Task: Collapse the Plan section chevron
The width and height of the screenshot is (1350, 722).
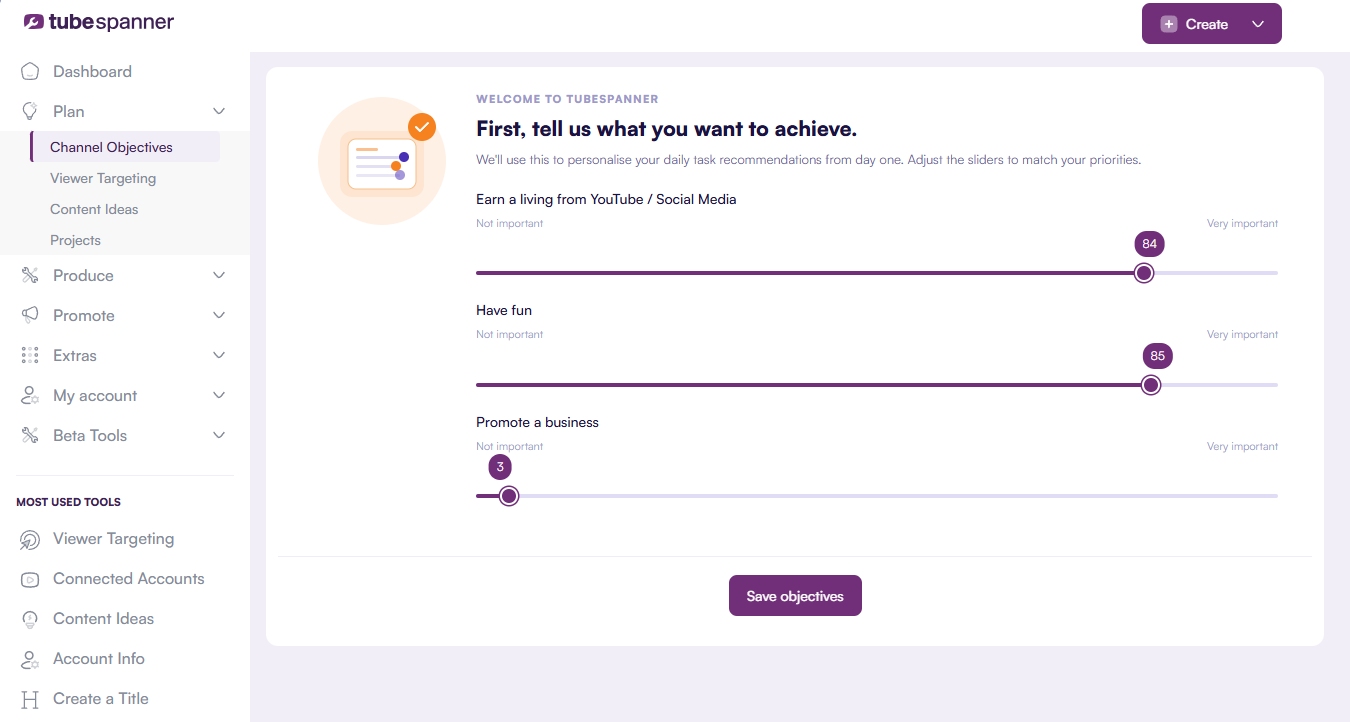Action: coord(219,111)
